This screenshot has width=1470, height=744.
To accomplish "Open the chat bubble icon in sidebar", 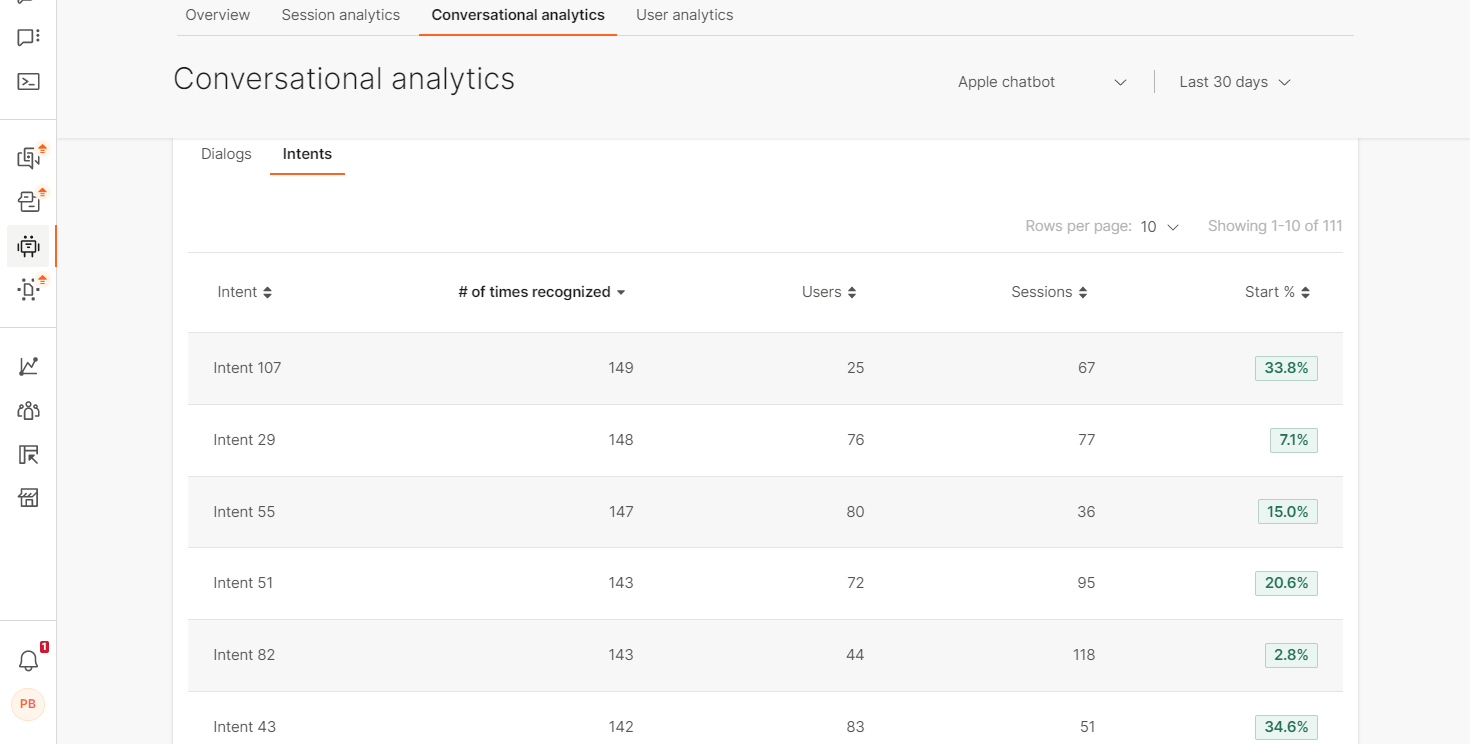I will (x=28, y=38).
